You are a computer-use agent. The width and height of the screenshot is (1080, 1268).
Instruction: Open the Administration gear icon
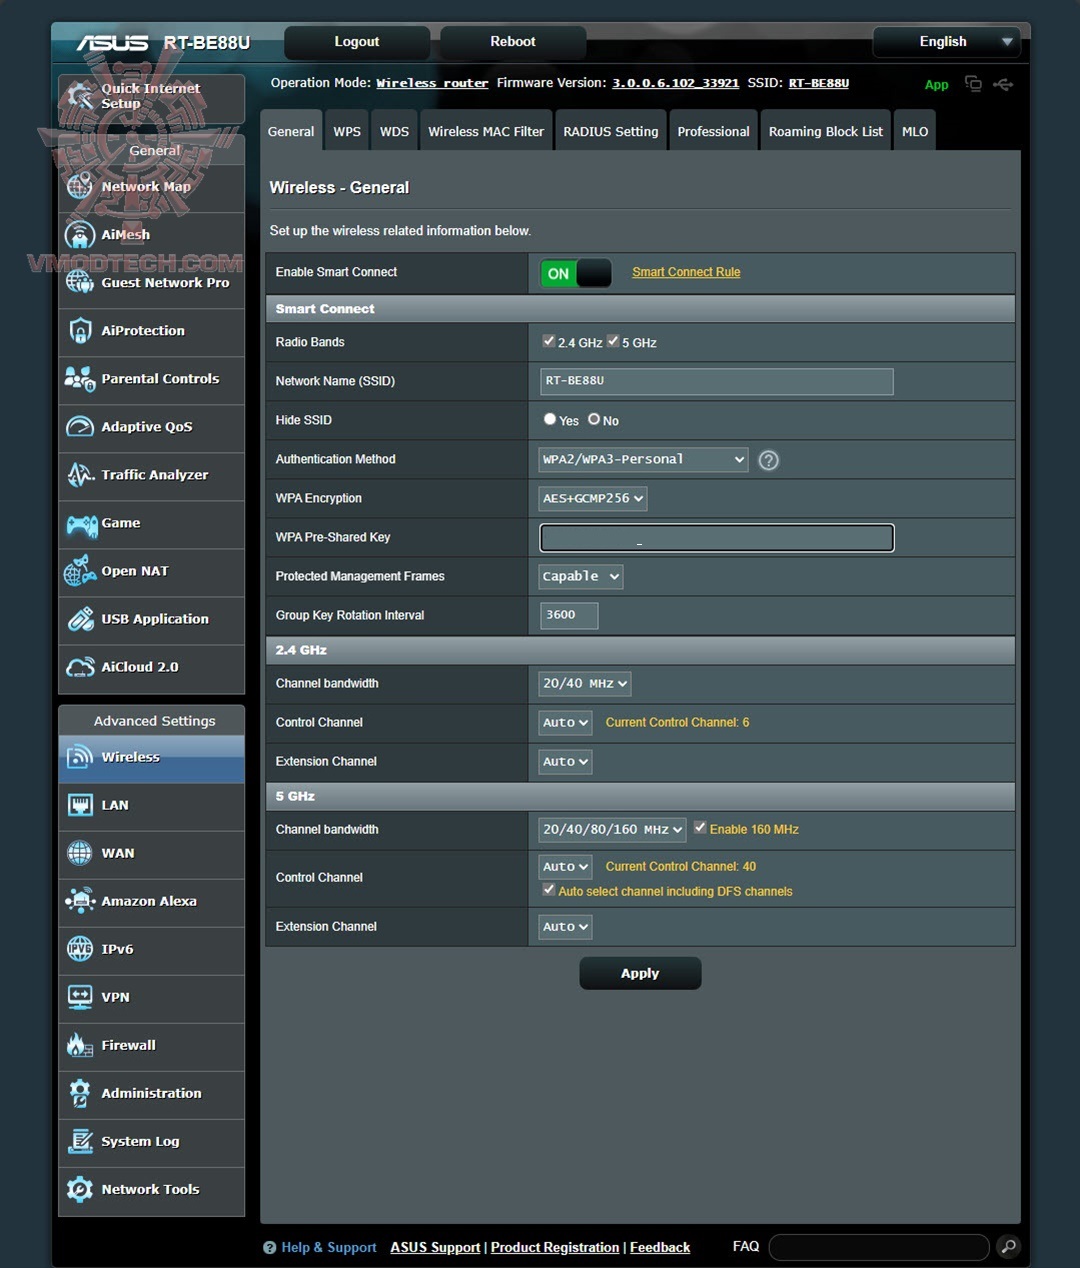coord(79,1093)
